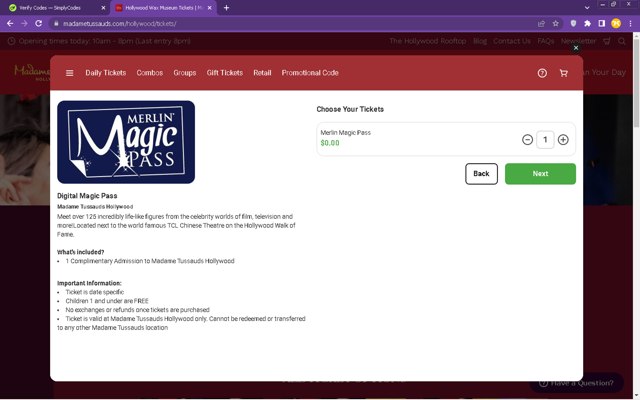This screenshot has width=640, height=400.
Task: Click the site search magnifier icon
Action: point(622,41)
